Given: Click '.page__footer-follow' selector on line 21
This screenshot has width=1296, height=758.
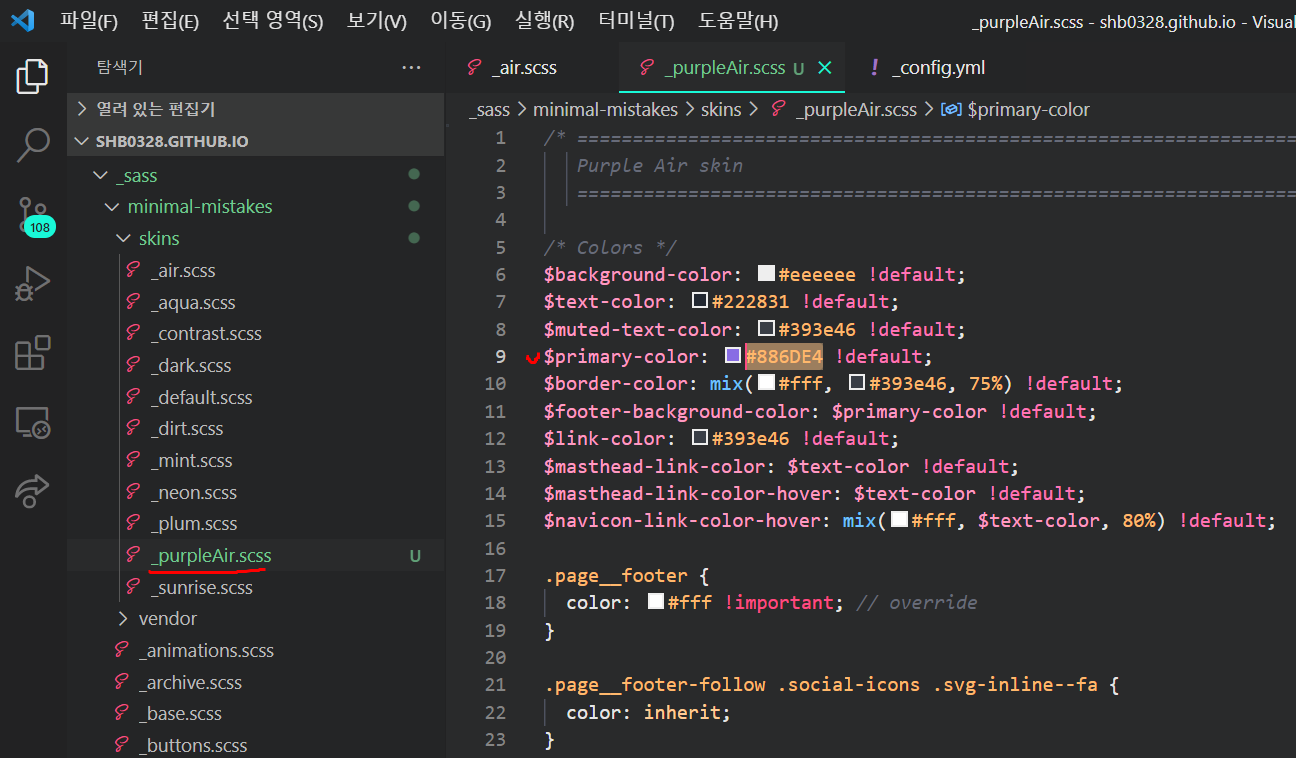Looking at the screenshot, I should (655, 684).
